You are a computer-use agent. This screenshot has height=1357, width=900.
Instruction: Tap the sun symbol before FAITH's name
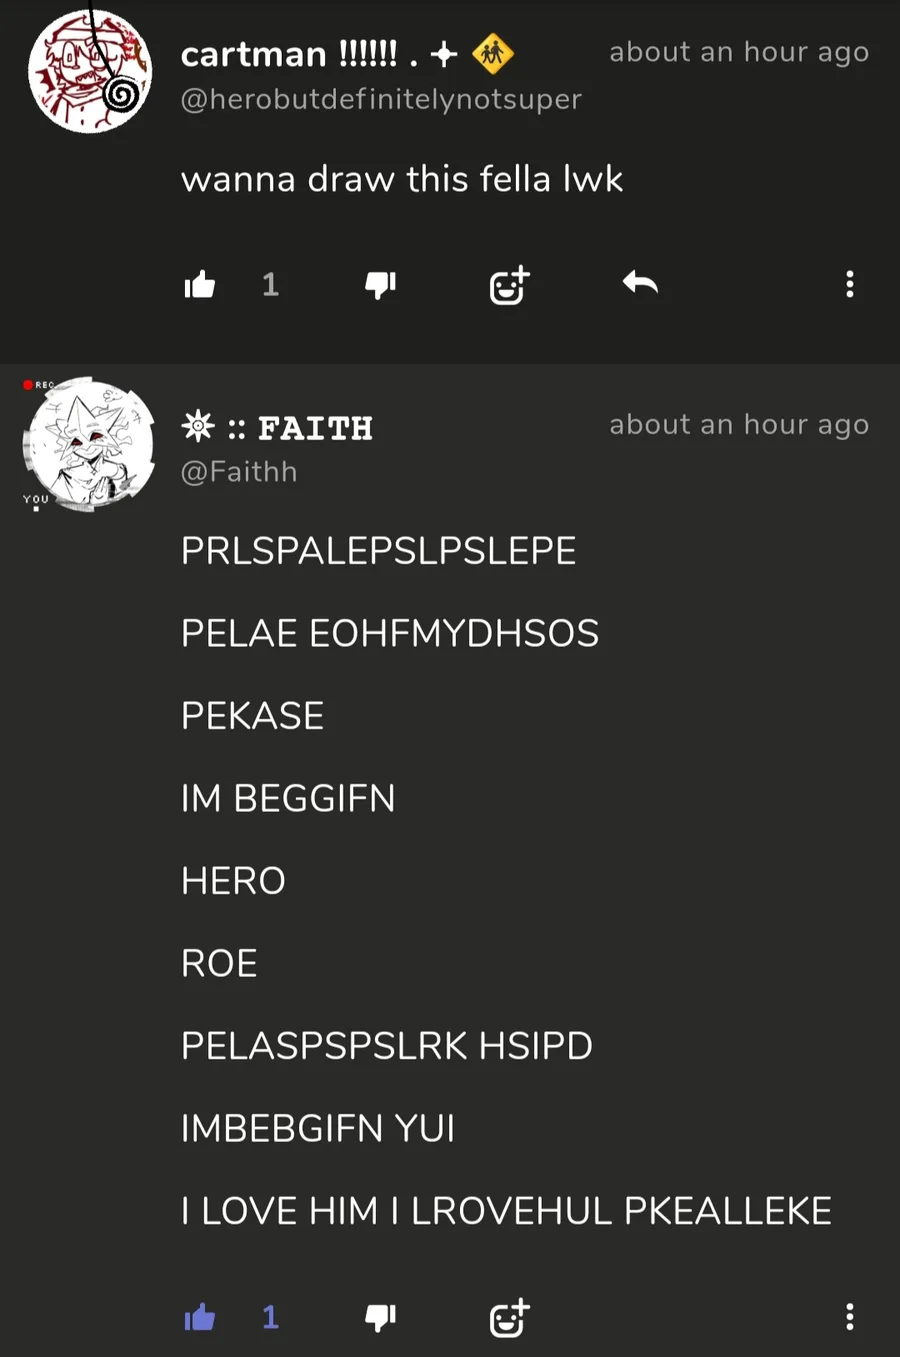[x=198, y=427]
